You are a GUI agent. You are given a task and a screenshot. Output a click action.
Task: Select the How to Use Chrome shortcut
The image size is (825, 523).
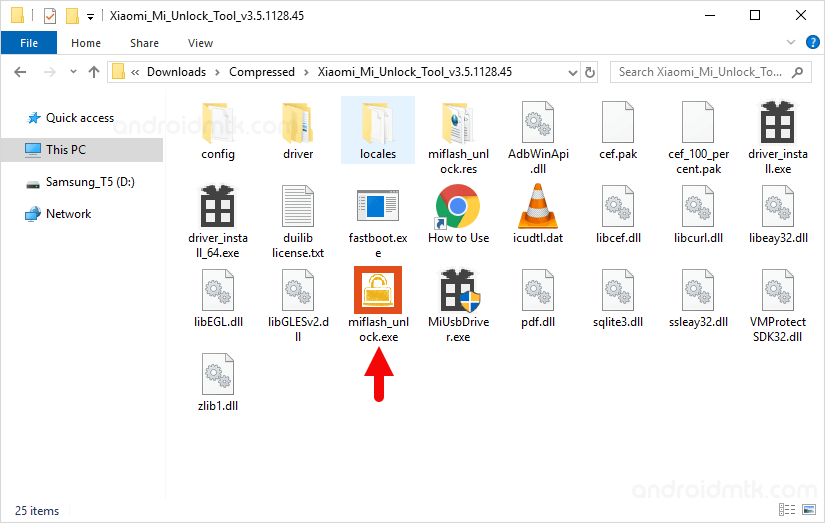pos(458,206)
